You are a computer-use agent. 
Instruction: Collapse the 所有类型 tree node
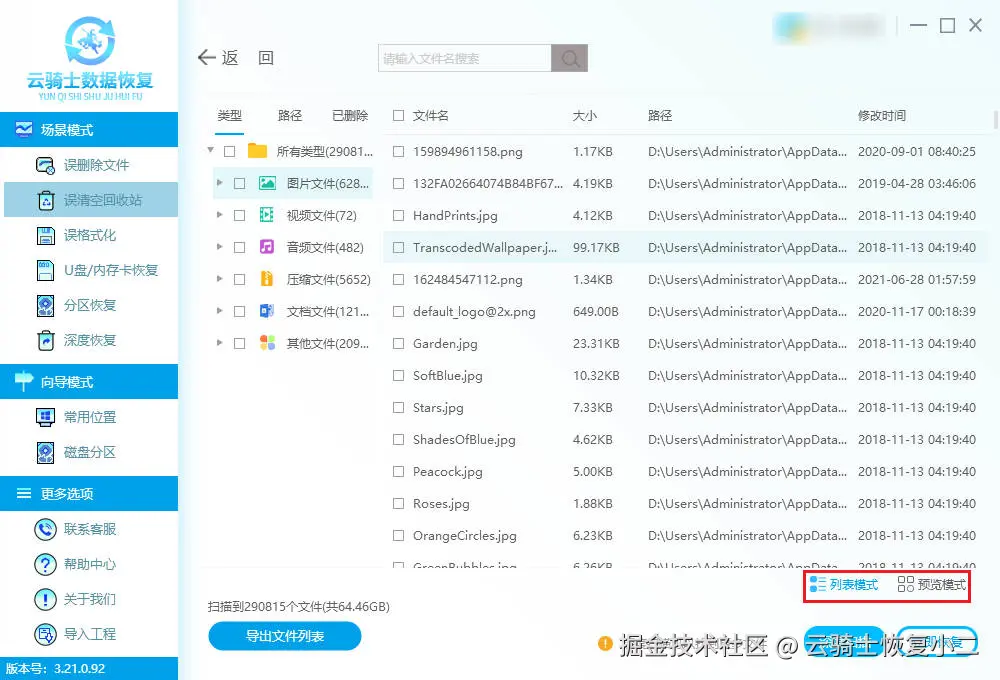point(210,151)
